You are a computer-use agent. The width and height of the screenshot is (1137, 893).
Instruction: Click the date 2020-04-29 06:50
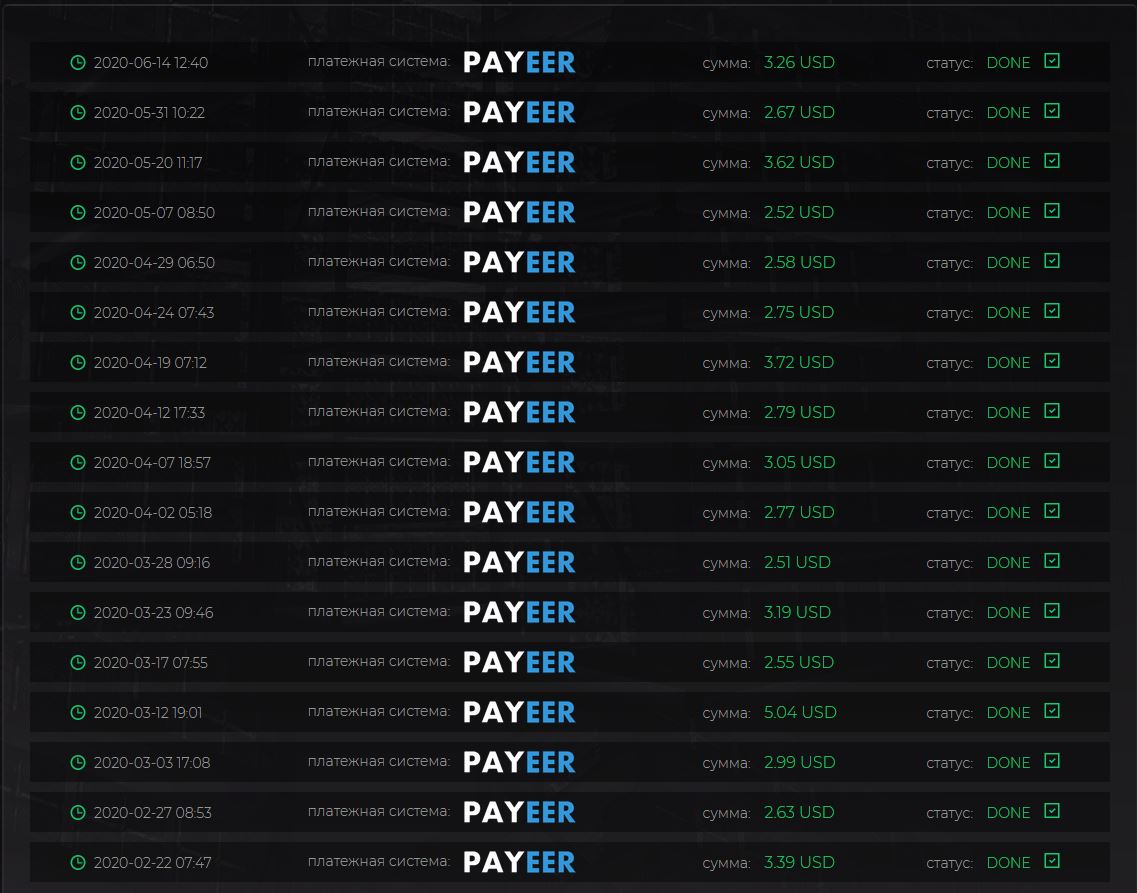154,263
